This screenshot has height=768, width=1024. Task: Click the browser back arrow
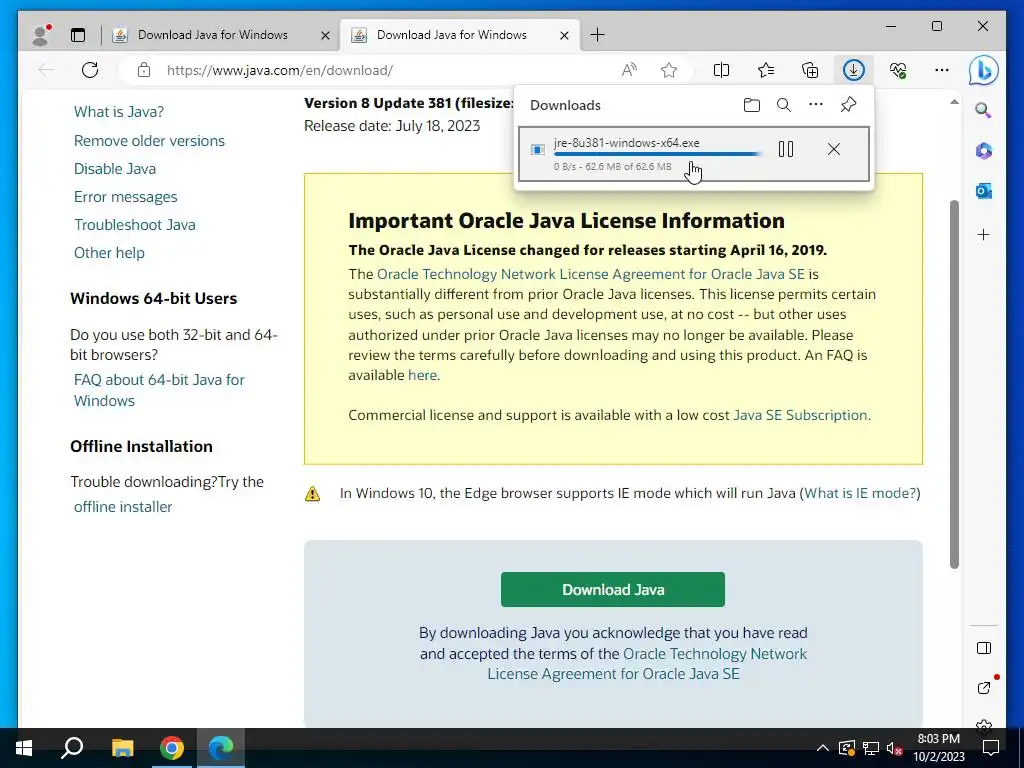tap(46, 70)
